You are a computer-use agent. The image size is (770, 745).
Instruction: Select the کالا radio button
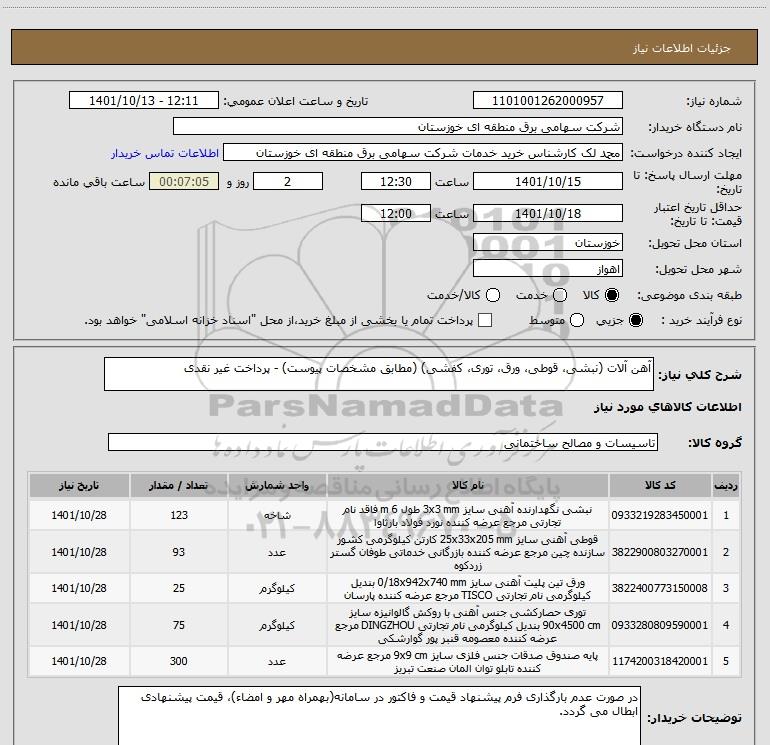612,295
